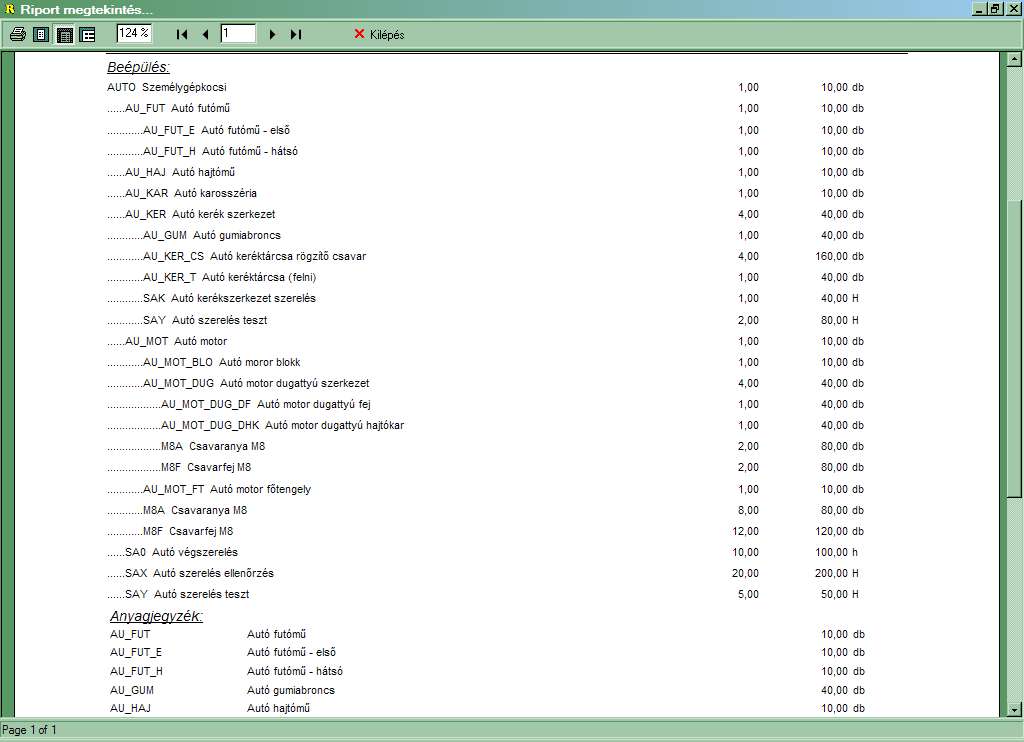Toggle the thumbnail outline view icon
This screenshot has height=742, width=1024.
(x=87, y=34)
